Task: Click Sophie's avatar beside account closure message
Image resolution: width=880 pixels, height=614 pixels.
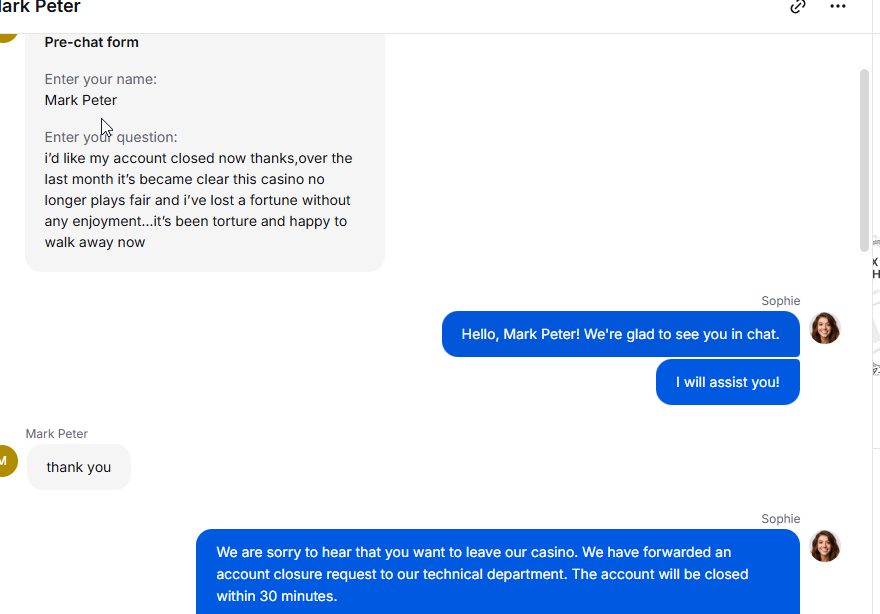Action: (824, 546)
